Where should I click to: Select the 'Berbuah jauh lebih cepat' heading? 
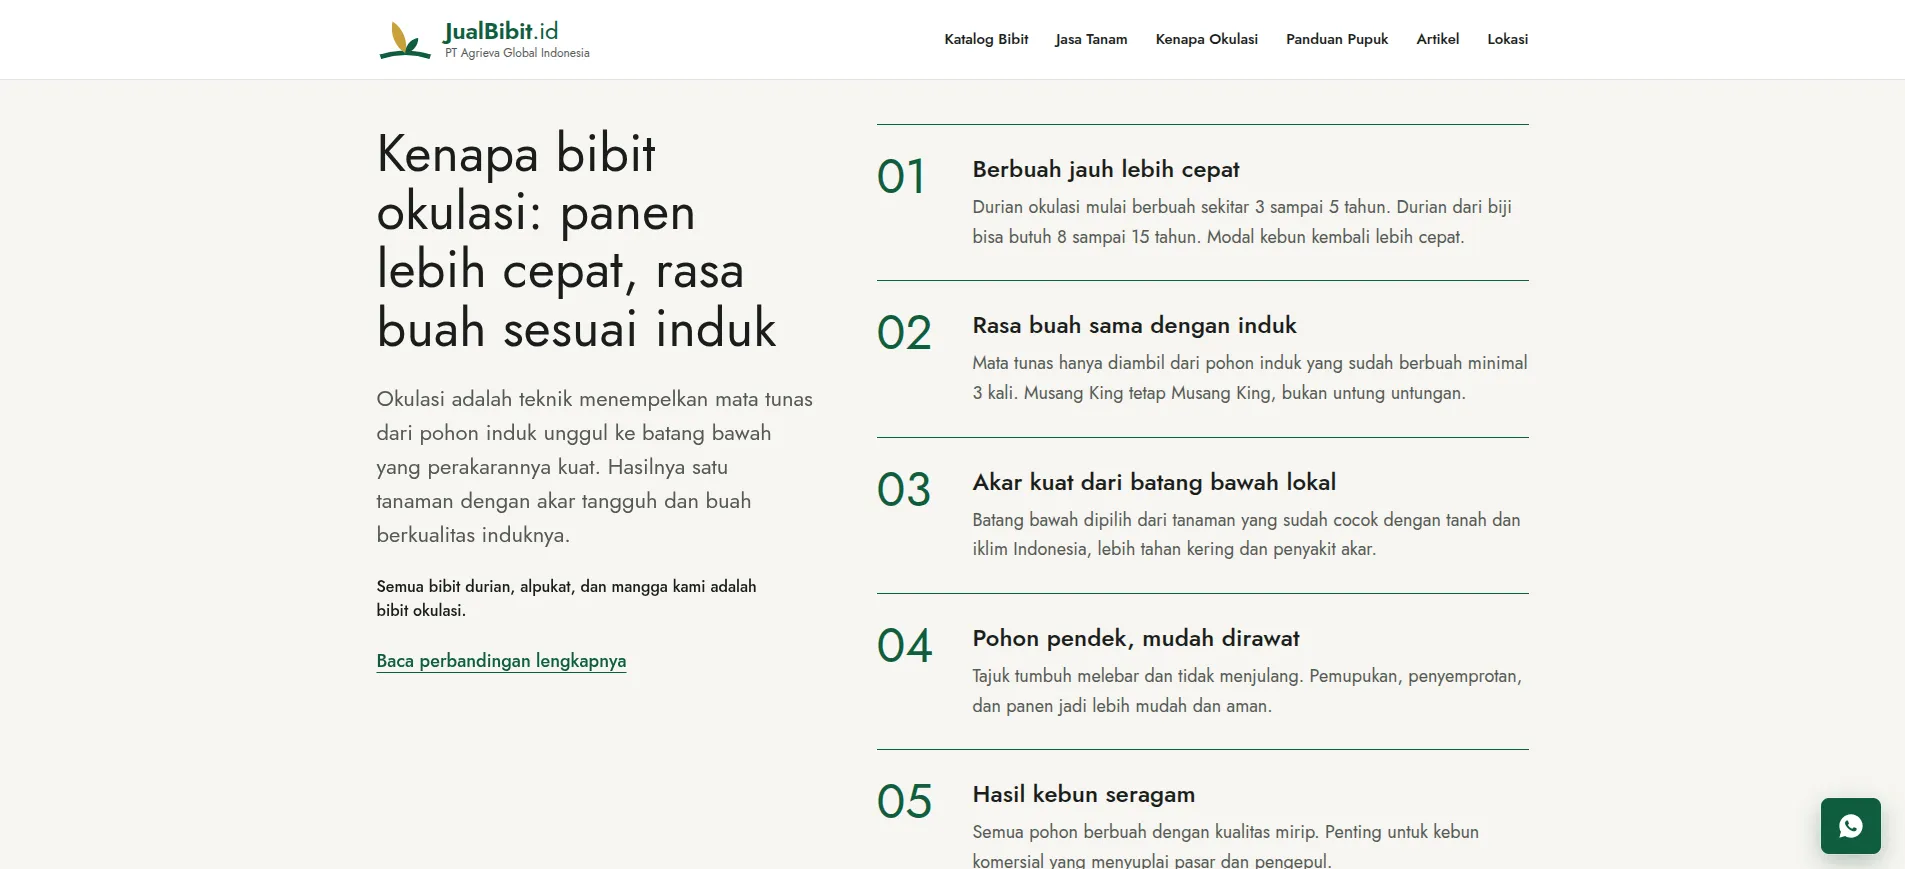(1106, 169)
